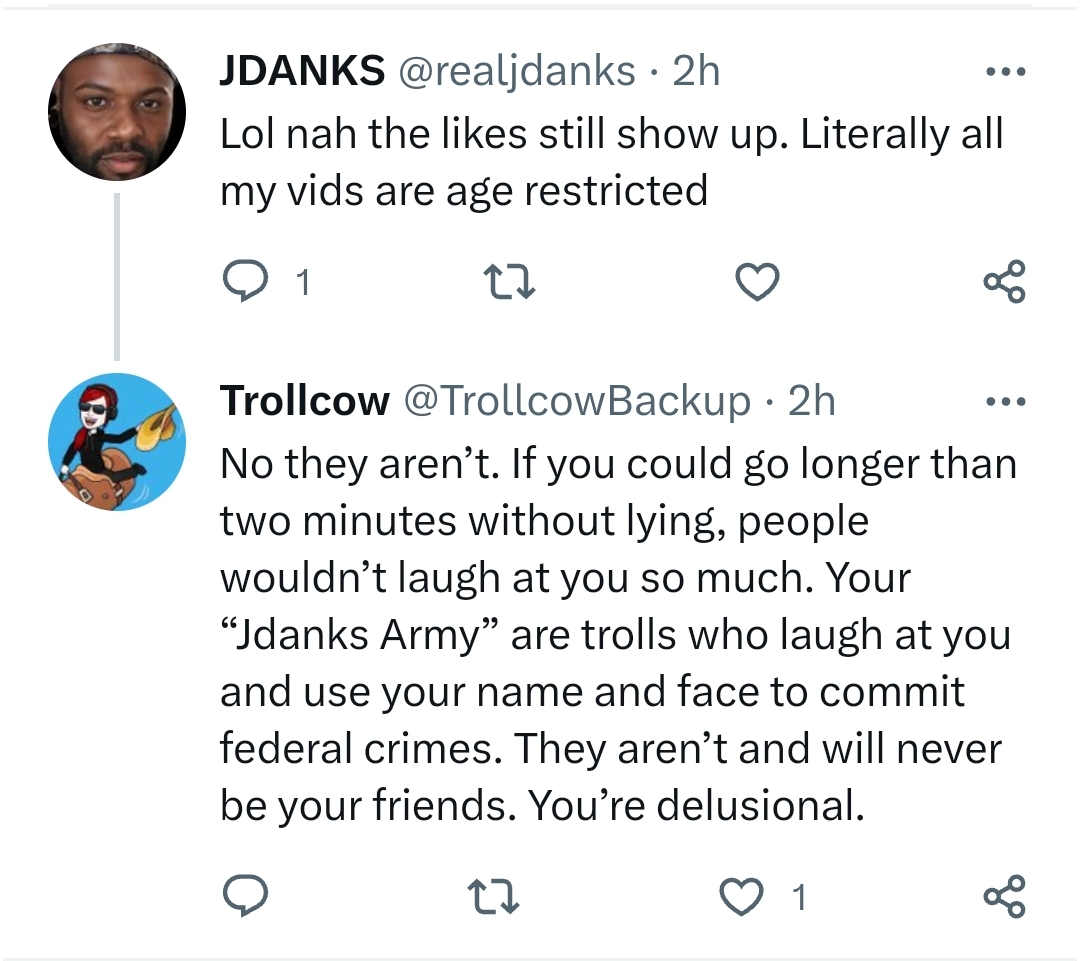Open more options menu on Trollcow tweet

1004,402
